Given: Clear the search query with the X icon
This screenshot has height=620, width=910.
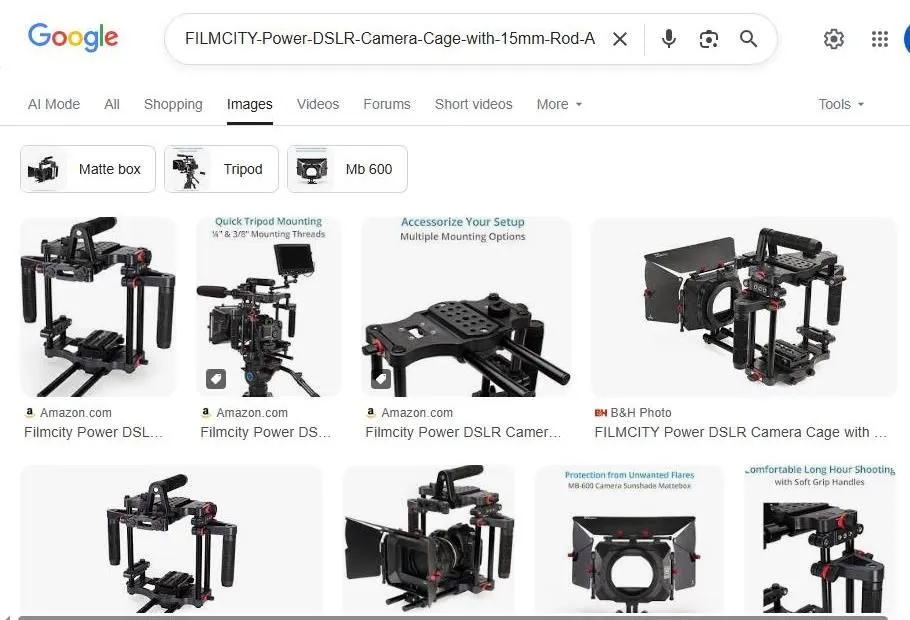Looking at the screenshot, I should (620, 39).
